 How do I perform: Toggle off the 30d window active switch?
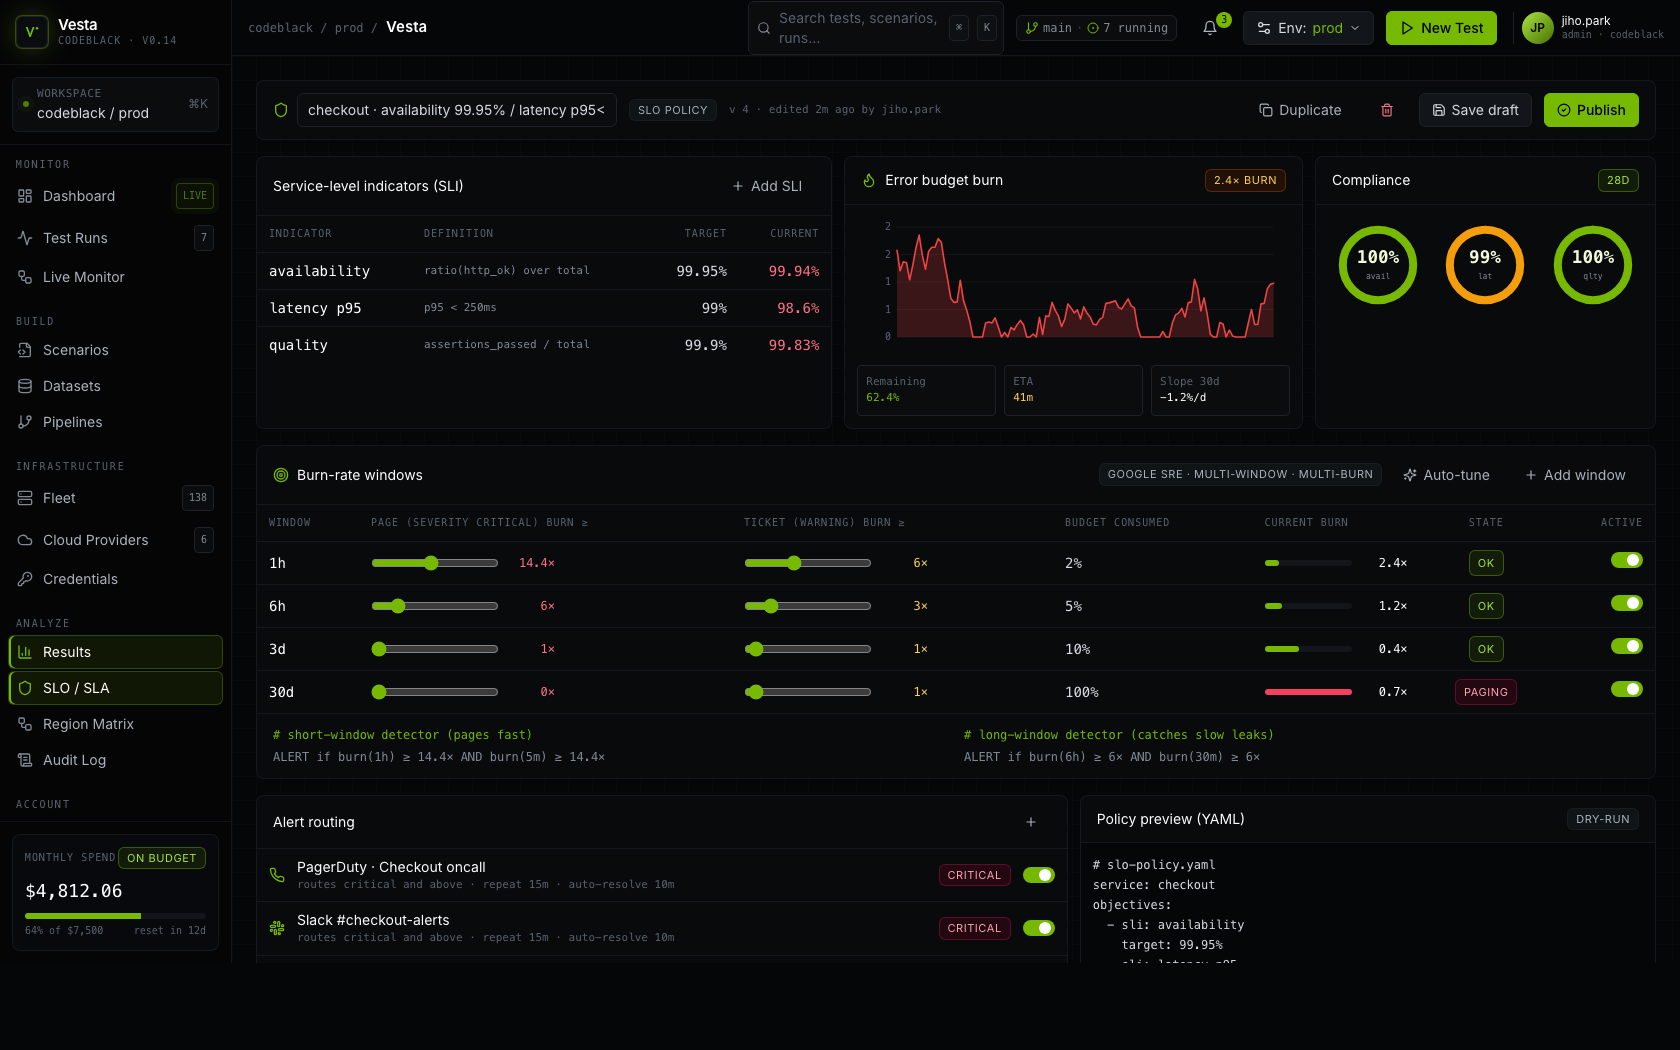(x=1626, y=689)
